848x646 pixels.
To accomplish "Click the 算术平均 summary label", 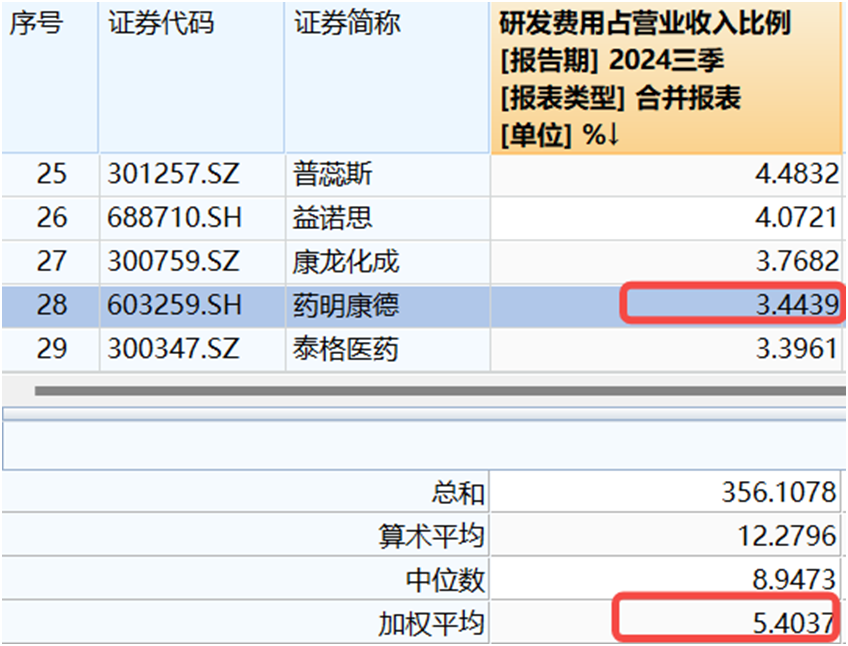I will click(431, 537).
